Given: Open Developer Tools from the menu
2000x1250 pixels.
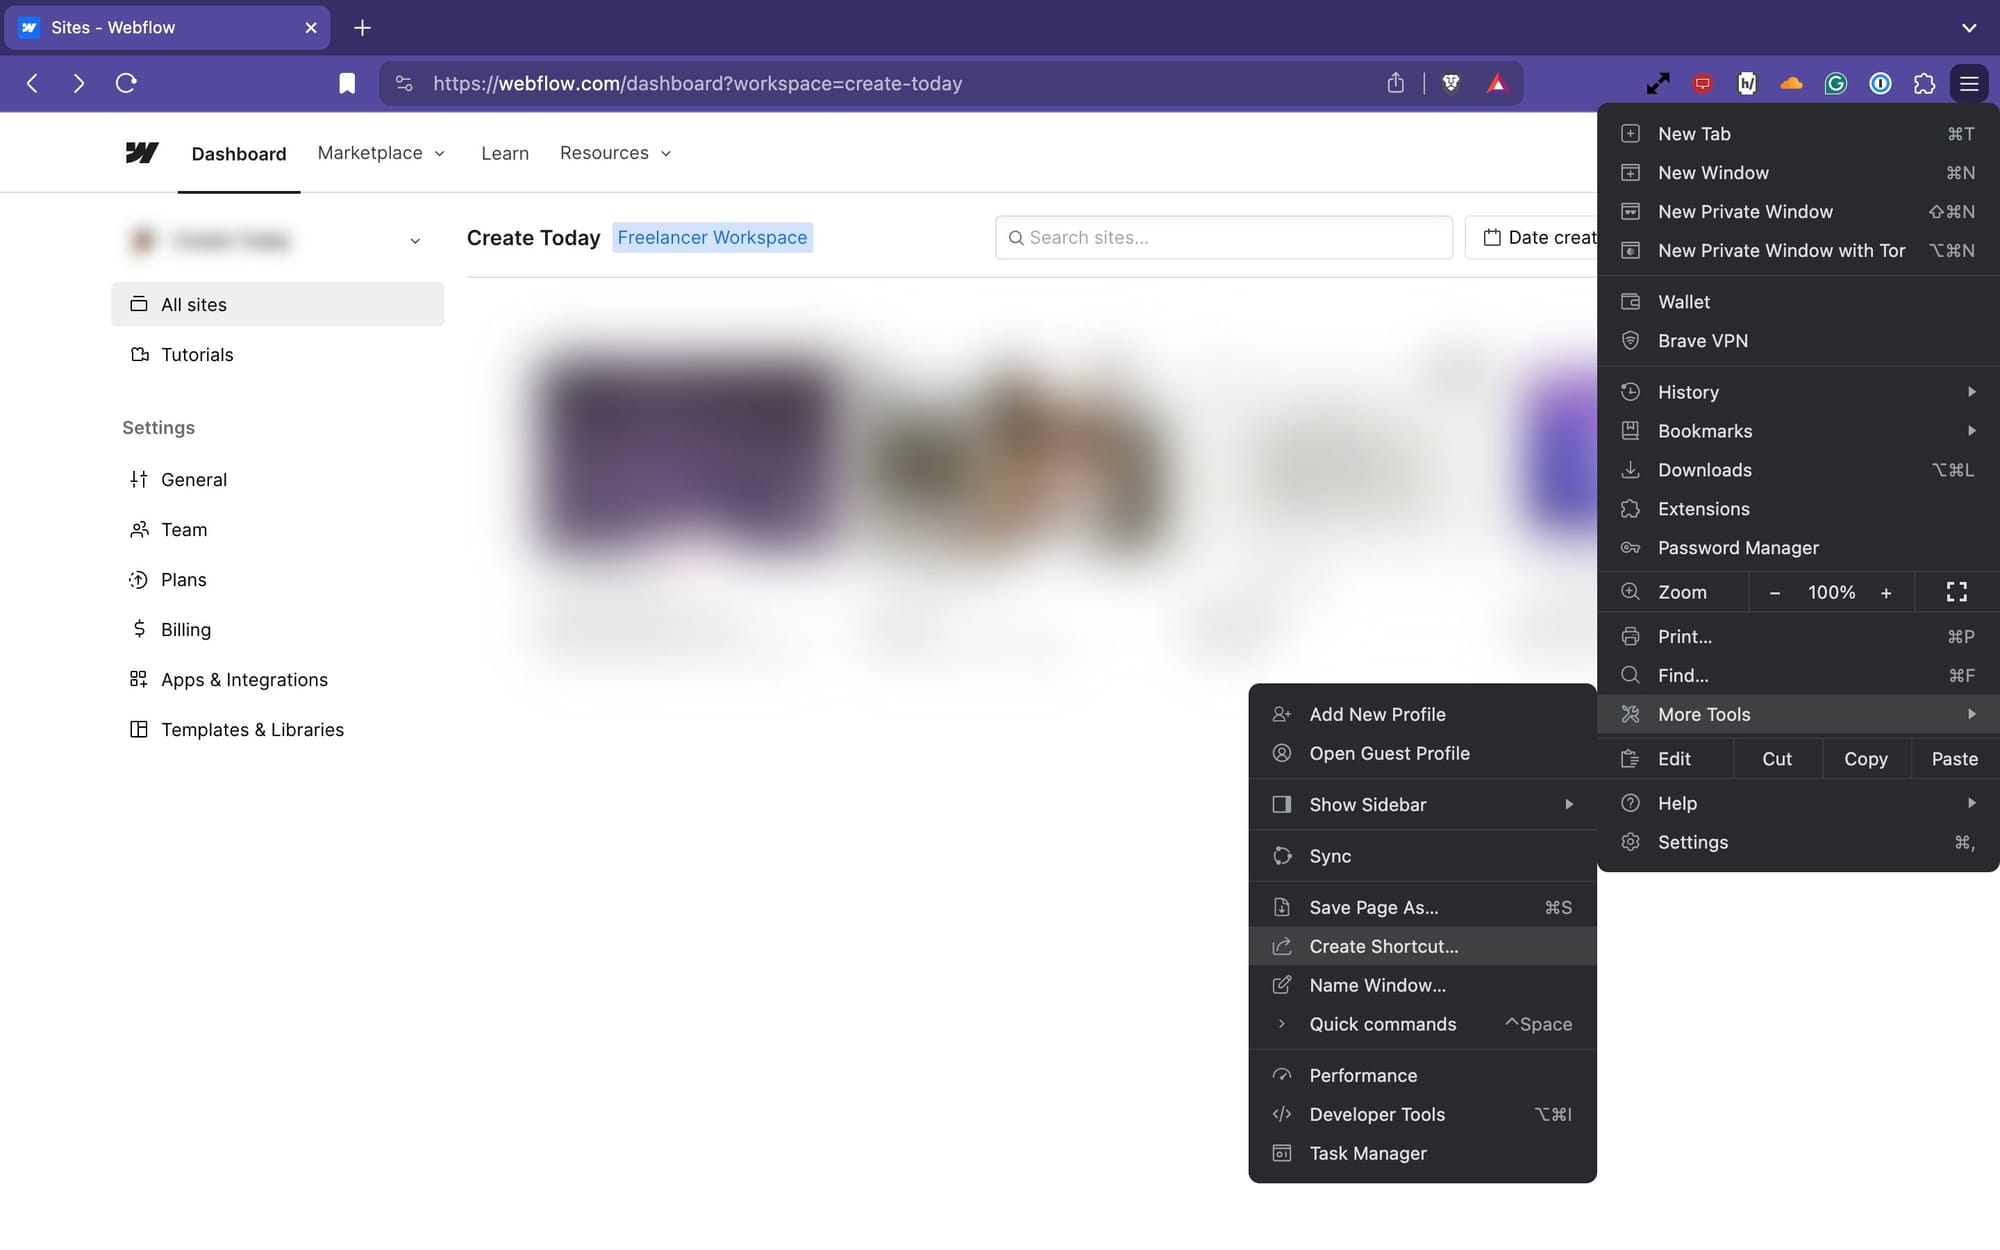Looking at the screenshot, I should (x=1377, y=1114).
